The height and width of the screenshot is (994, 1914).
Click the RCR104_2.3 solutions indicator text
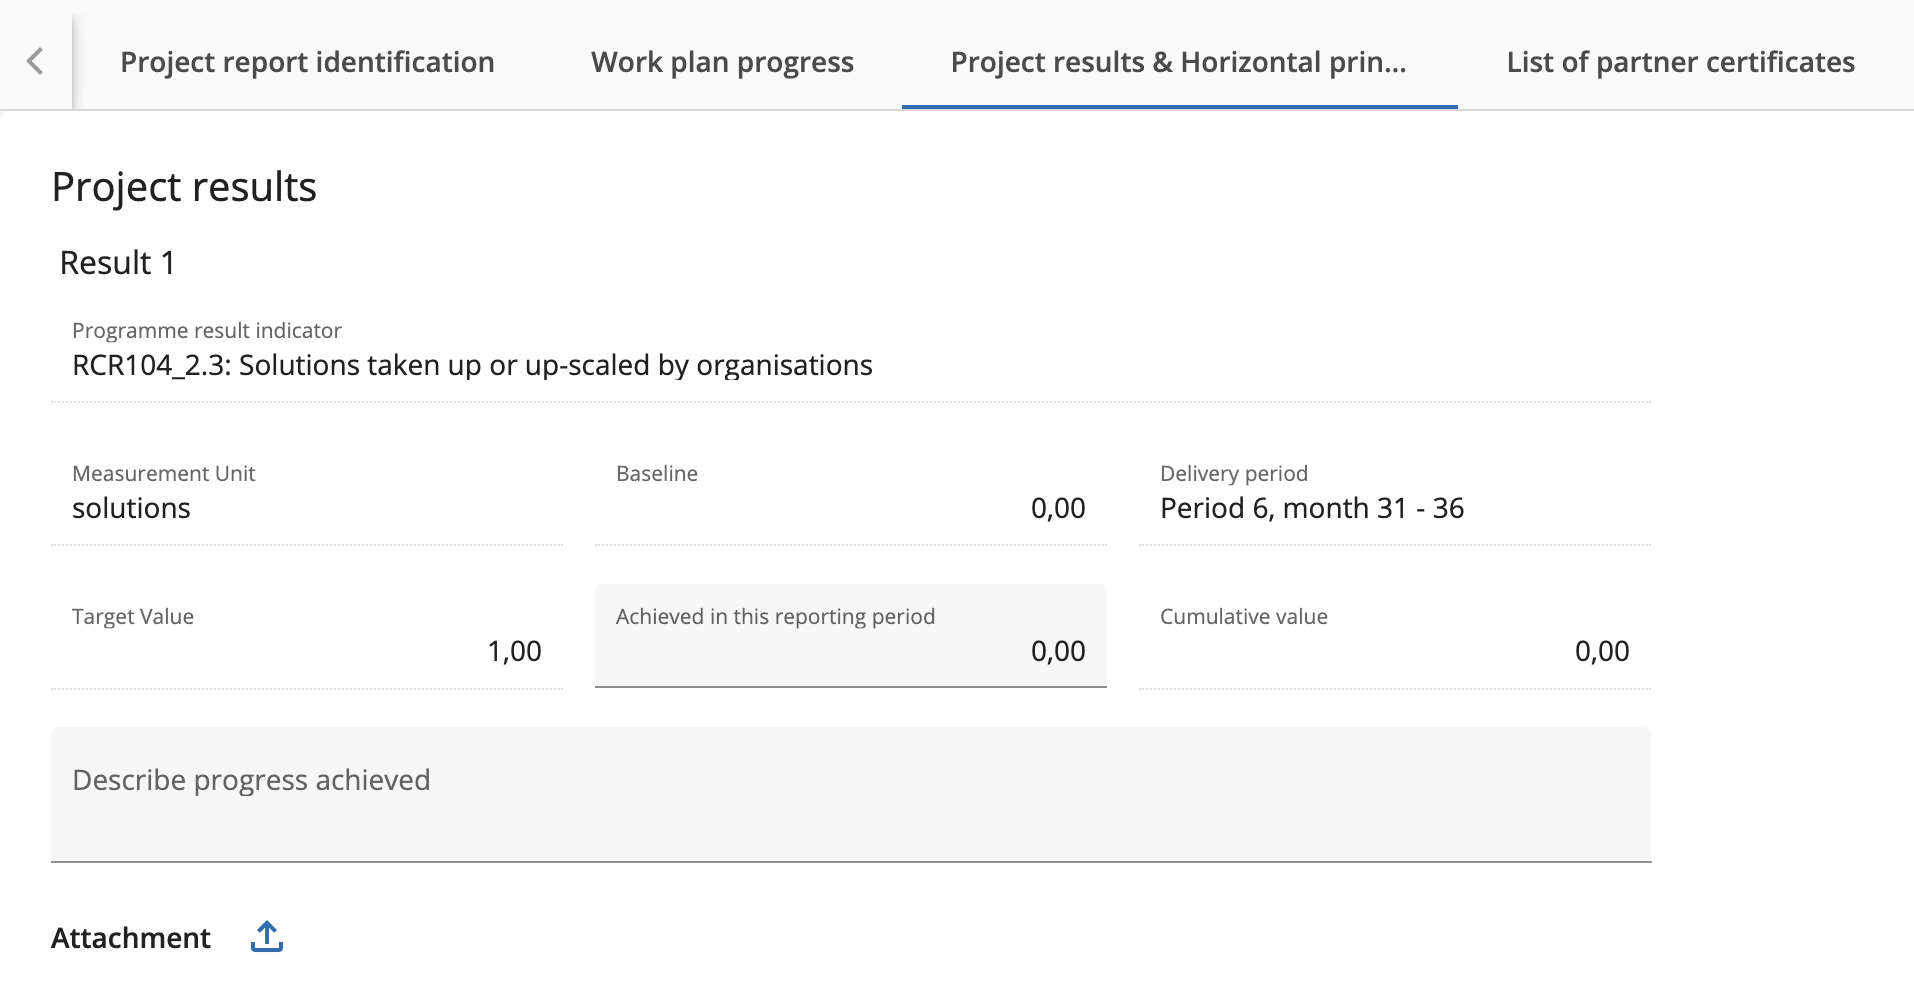pos(472,365)
